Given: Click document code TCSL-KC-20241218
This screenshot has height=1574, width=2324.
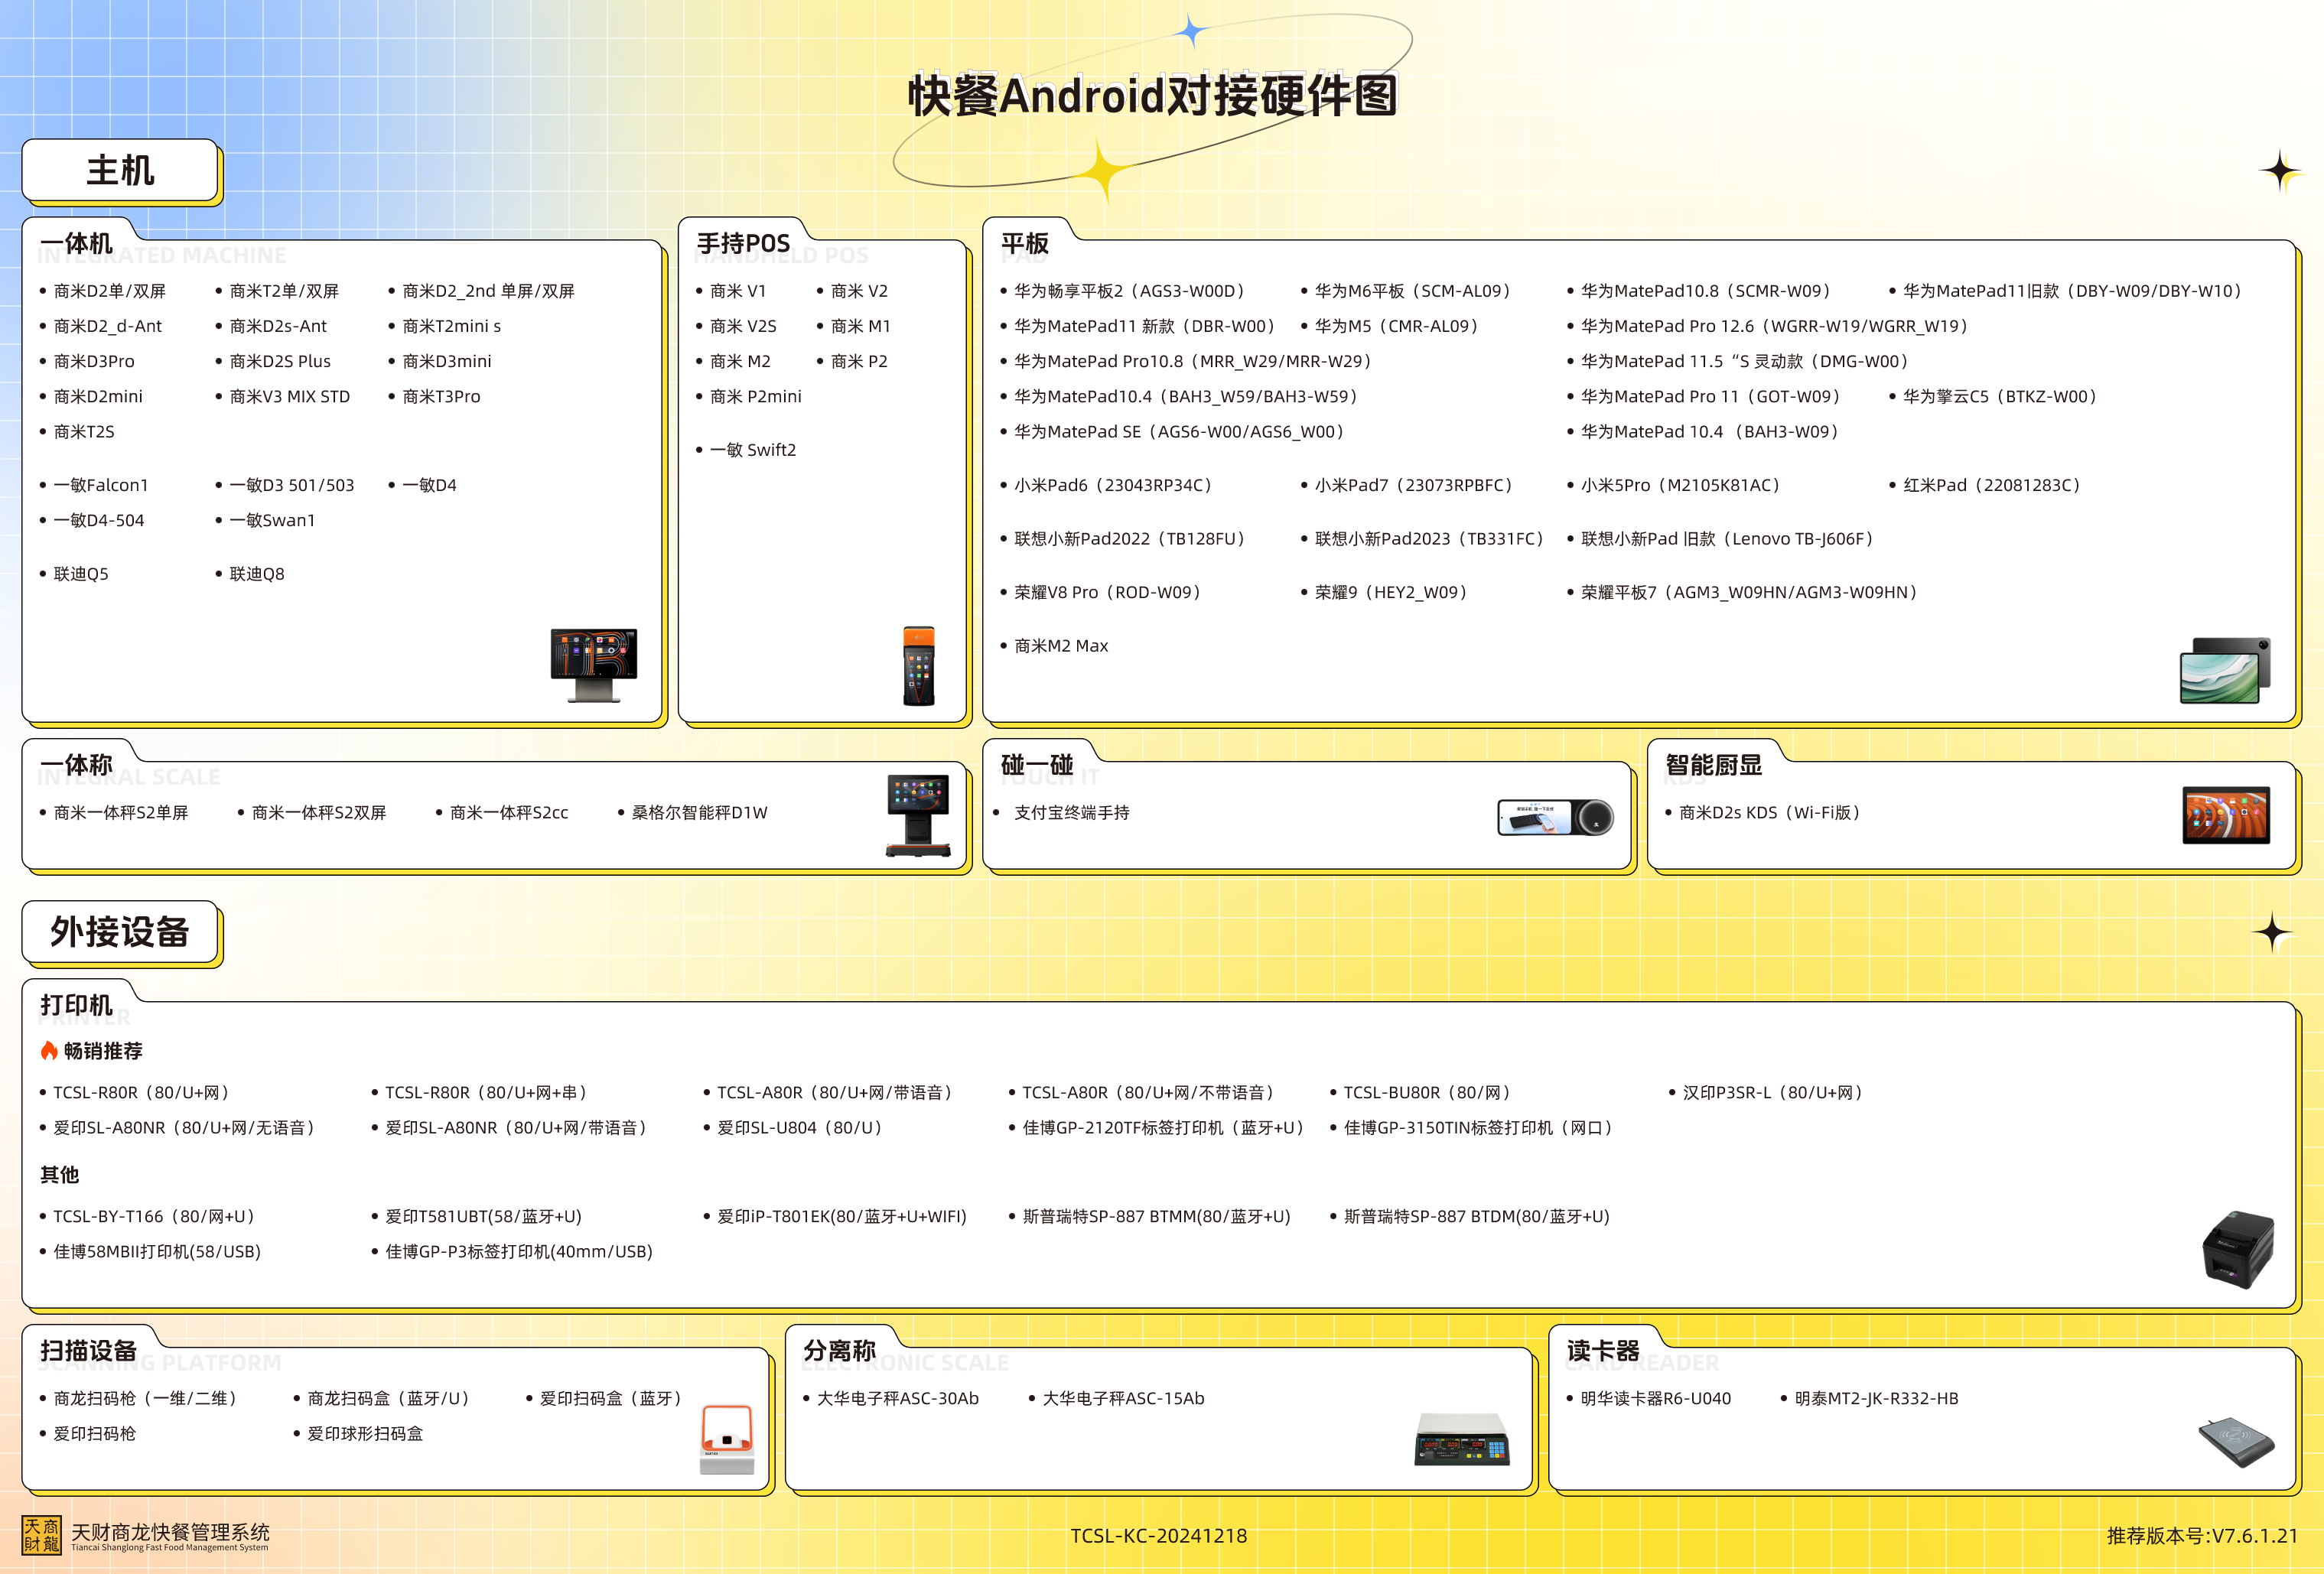Looking at the screenshot, I should pos(1159,1536).
